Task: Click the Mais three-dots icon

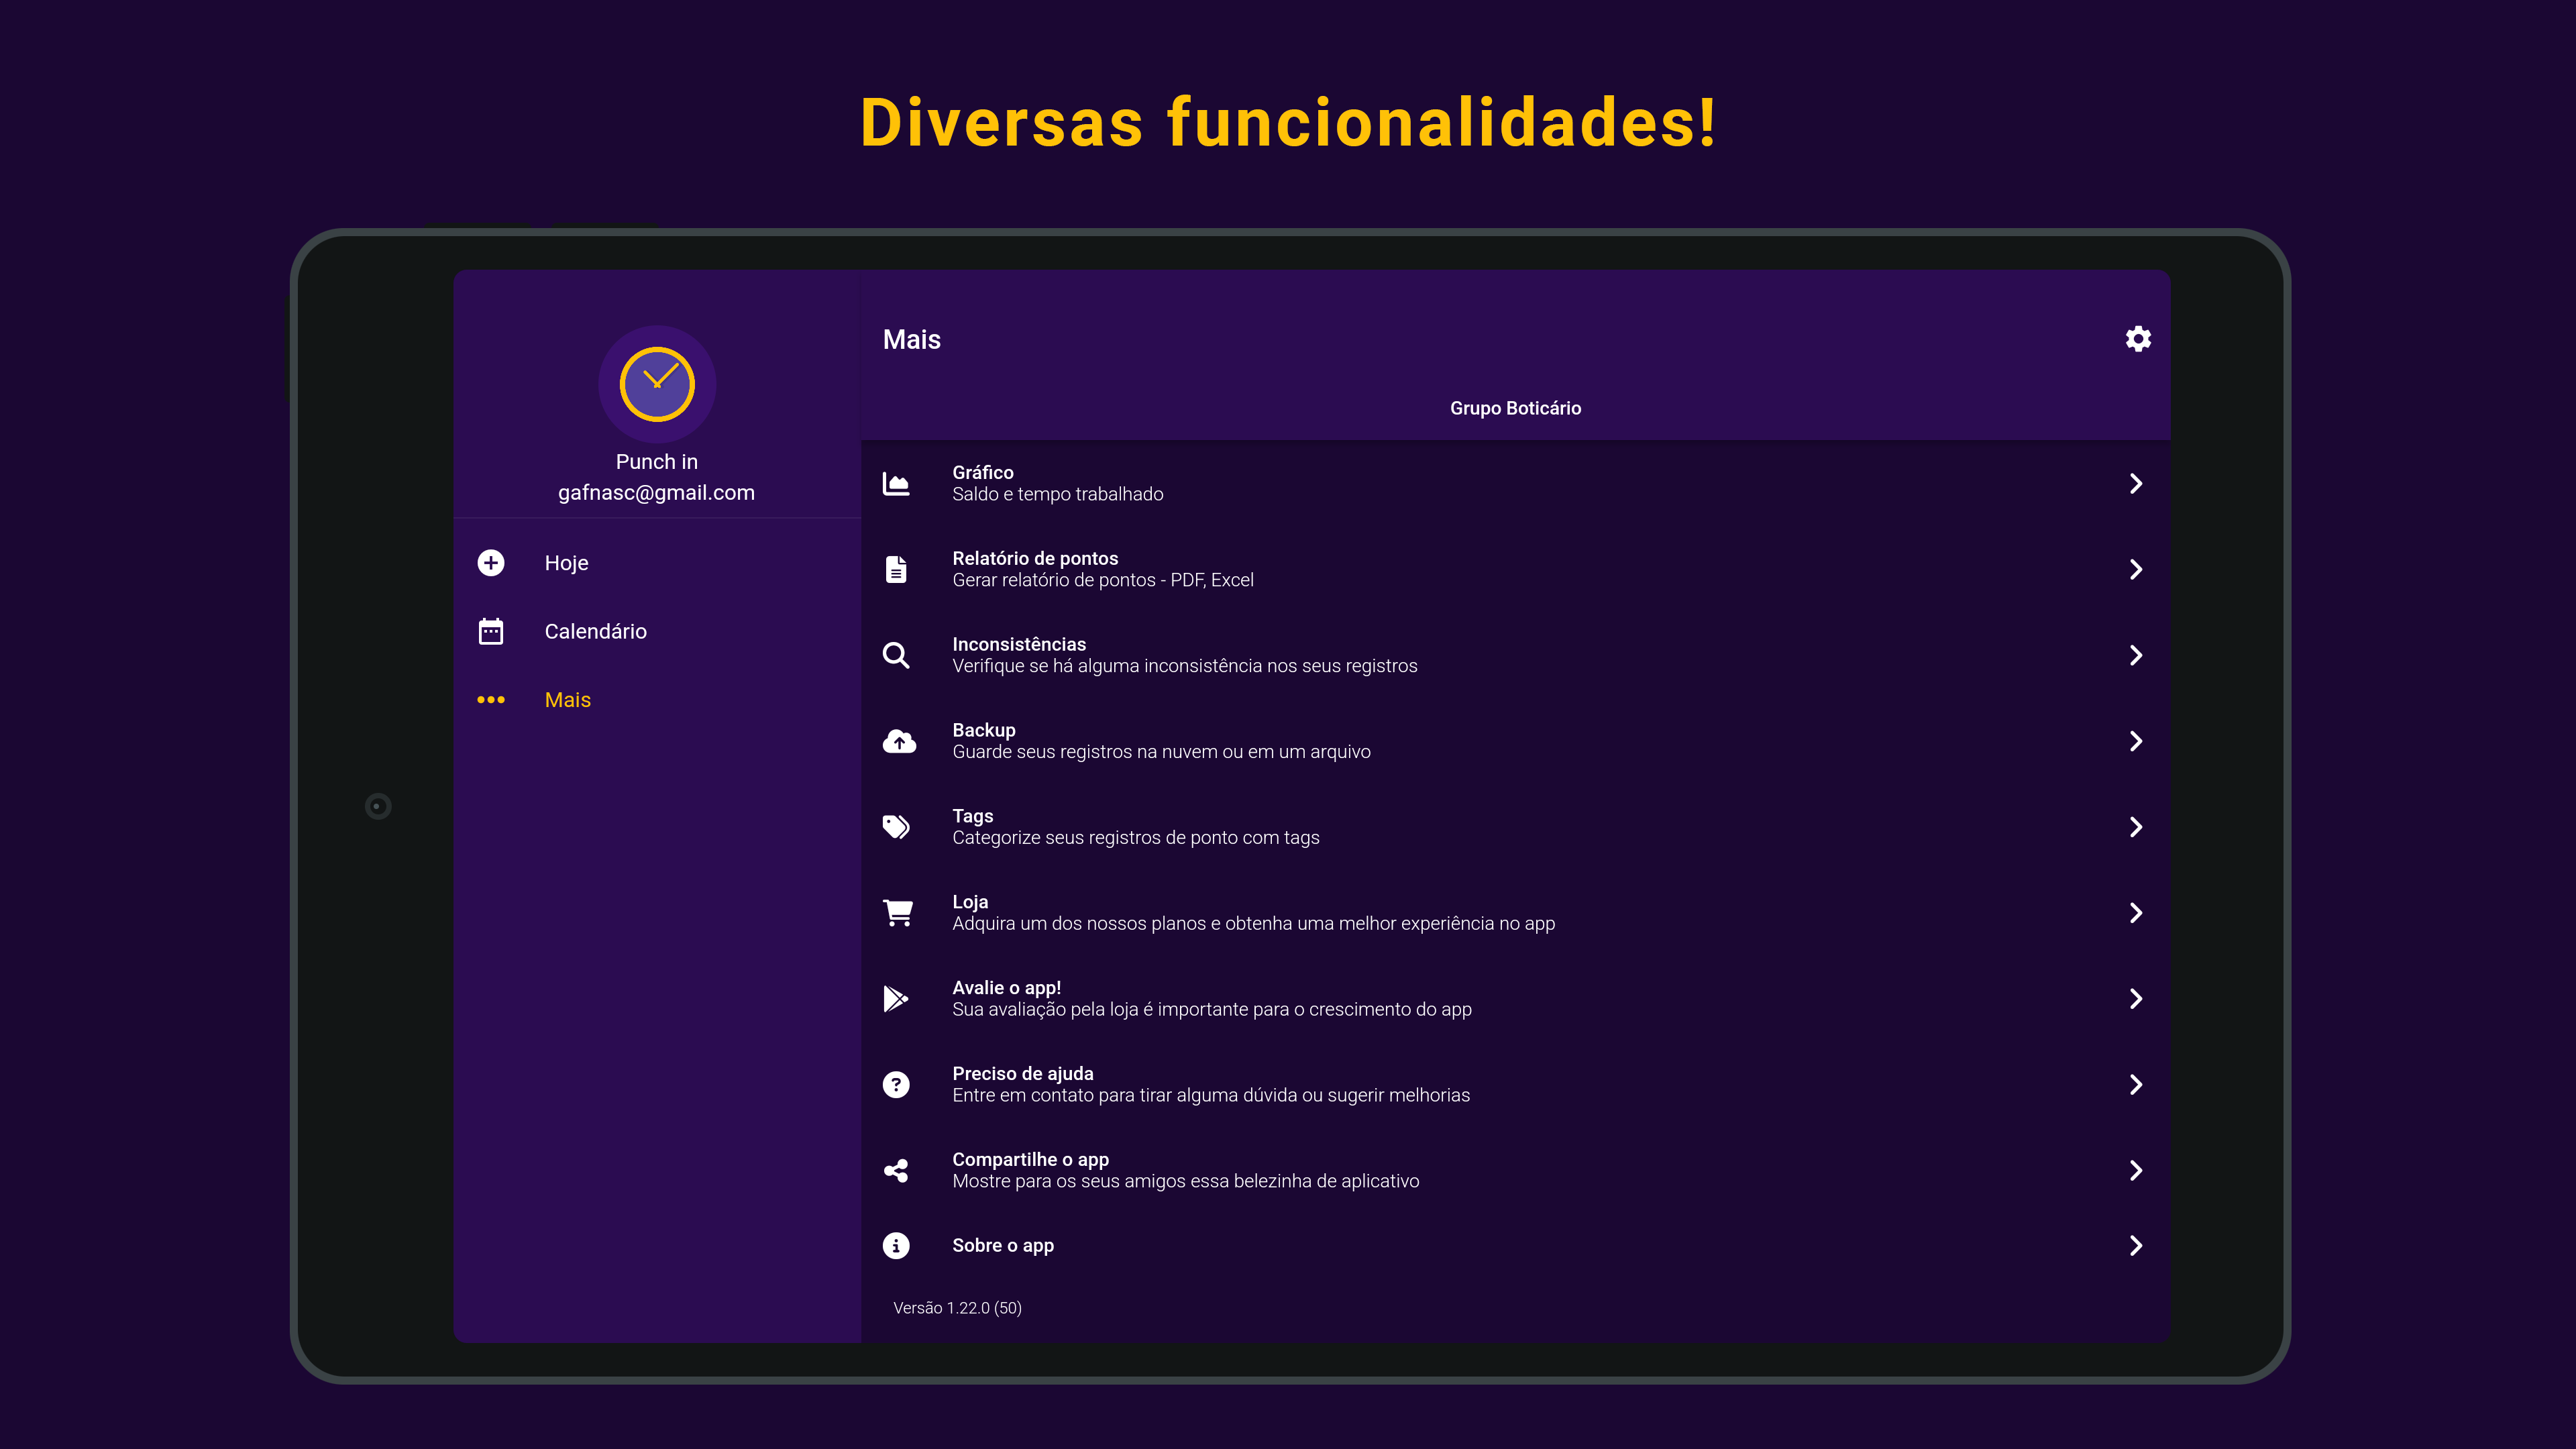Action: [491, 700]
